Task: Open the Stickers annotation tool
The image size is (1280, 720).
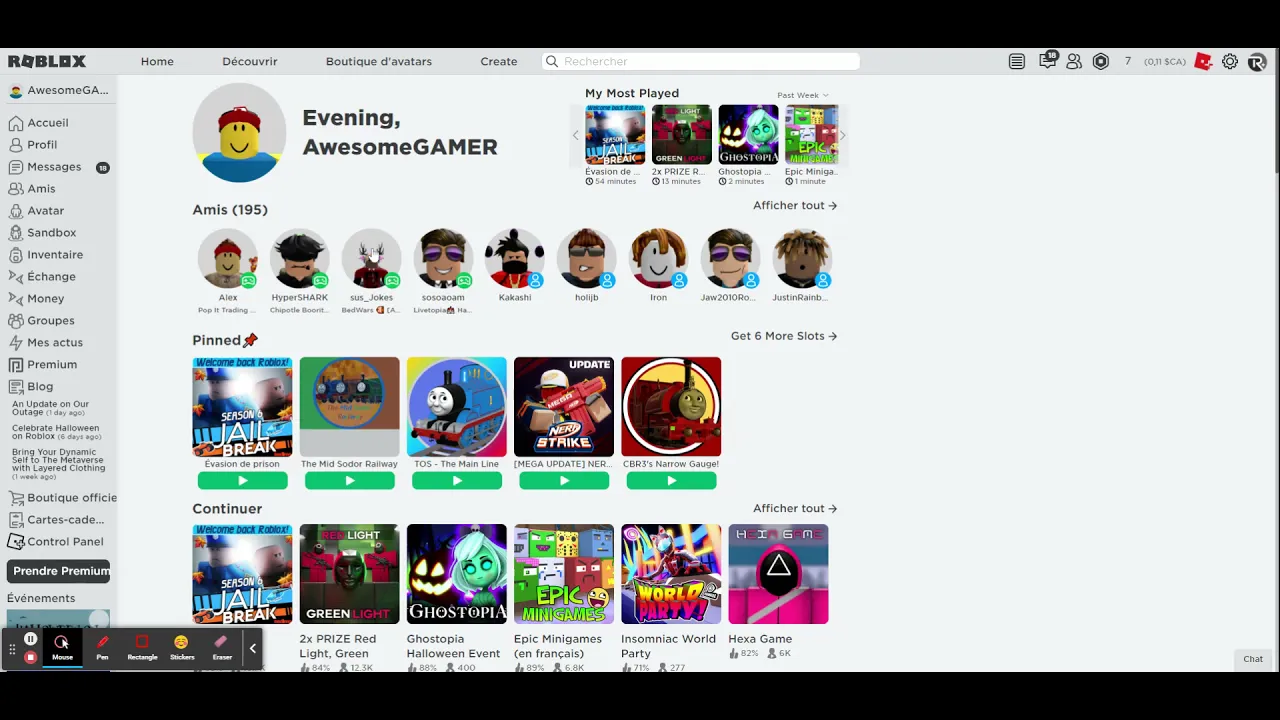Action: [x=182, y=648]
